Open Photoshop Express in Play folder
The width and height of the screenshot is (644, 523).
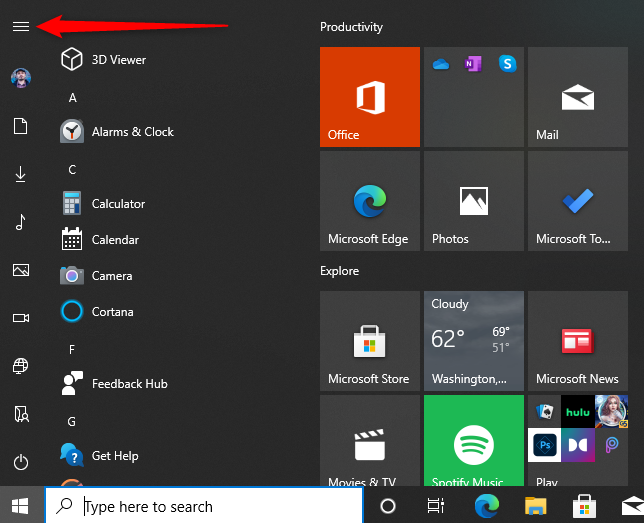click(x=545, y=445)
